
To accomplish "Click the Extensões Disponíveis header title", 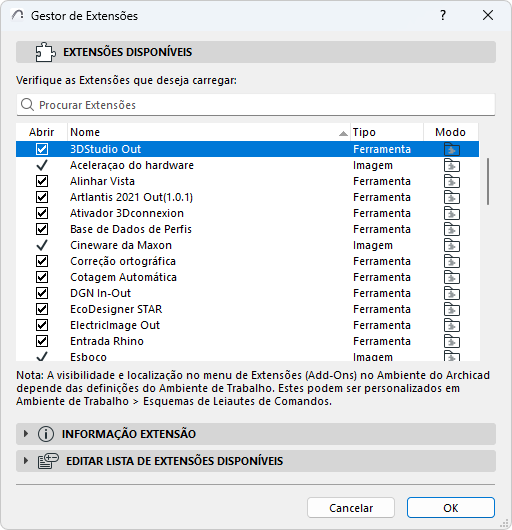I will pyautogui.click(x=127, y=52).
